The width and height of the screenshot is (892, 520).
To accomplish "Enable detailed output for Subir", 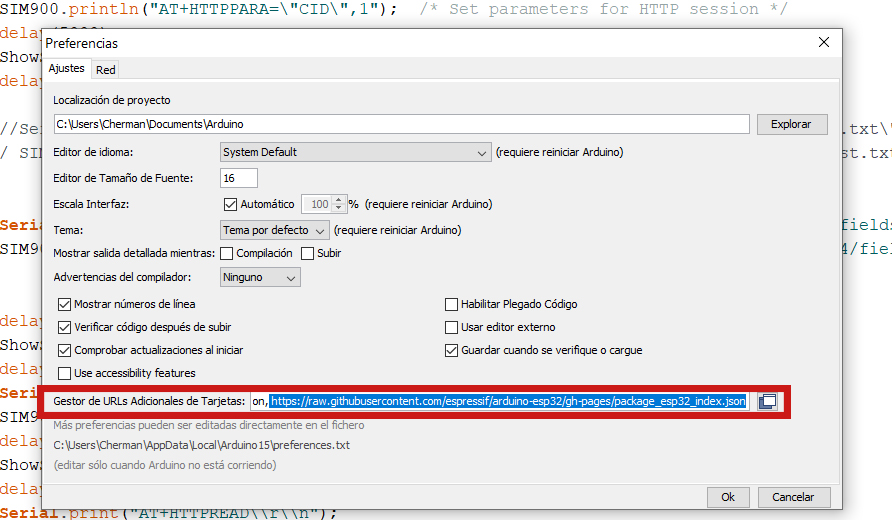I will pos(308,253).
